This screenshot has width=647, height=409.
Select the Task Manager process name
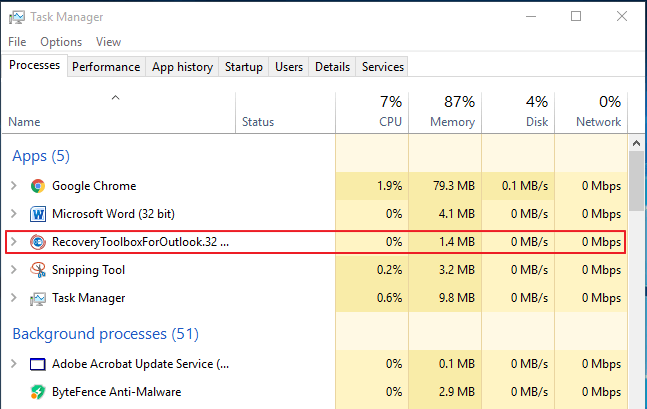[x=88, y=298]
